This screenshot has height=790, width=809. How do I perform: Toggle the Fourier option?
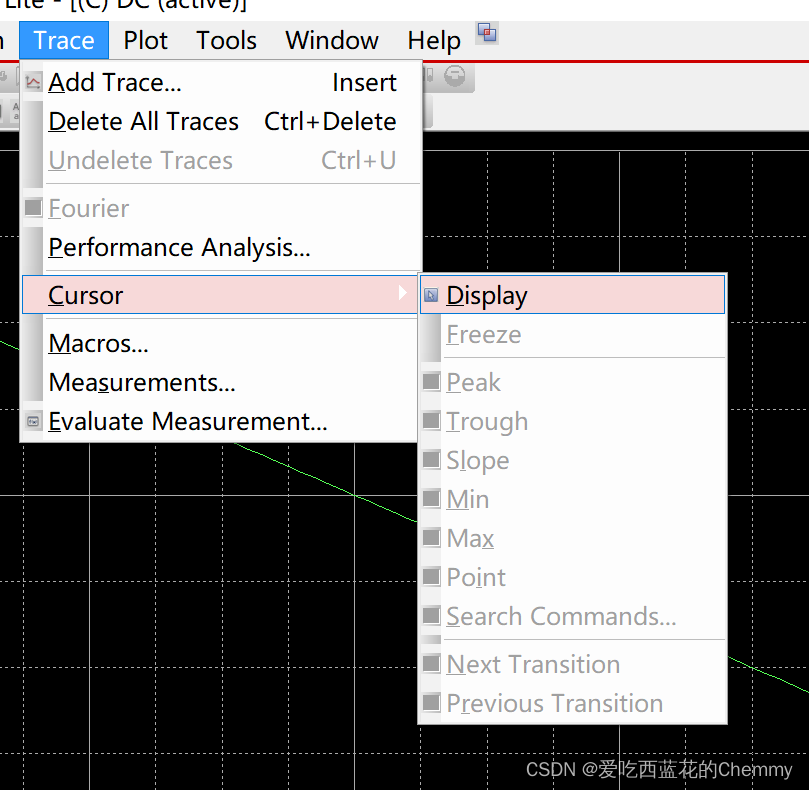(x=89, y=209)
